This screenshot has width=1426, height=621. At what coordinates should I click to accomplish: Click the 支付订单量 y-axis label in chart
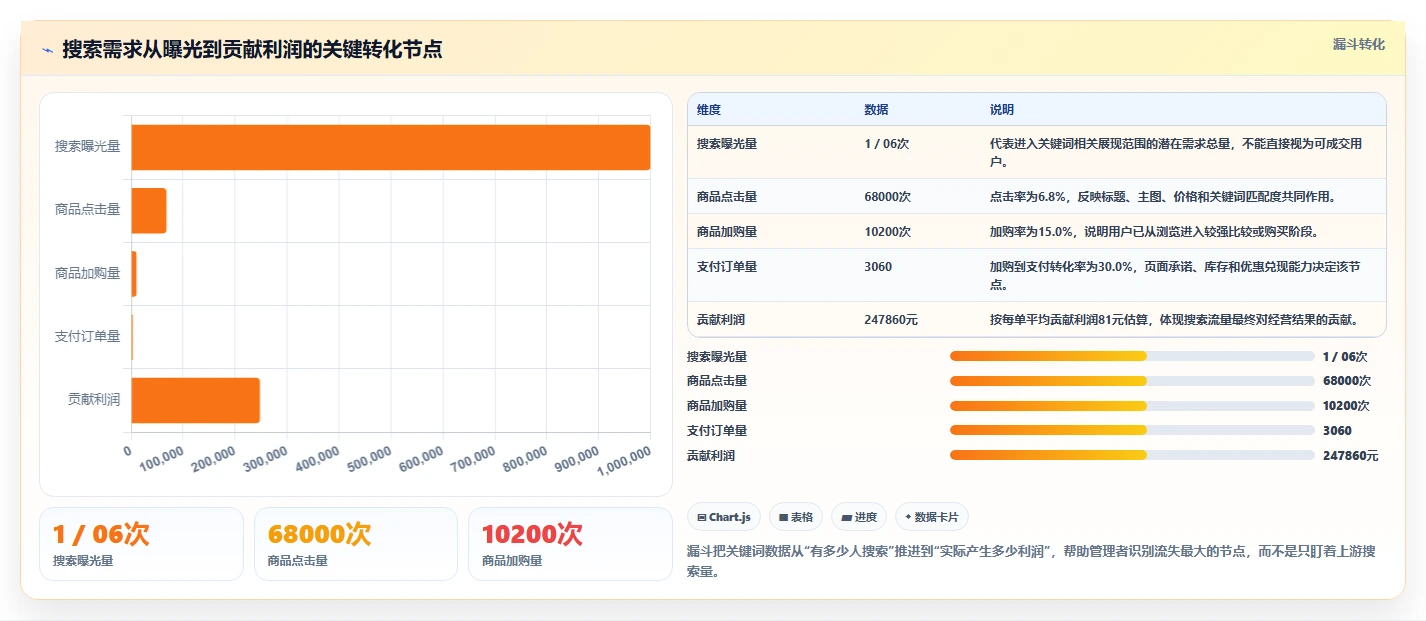(x=87, y=337)
